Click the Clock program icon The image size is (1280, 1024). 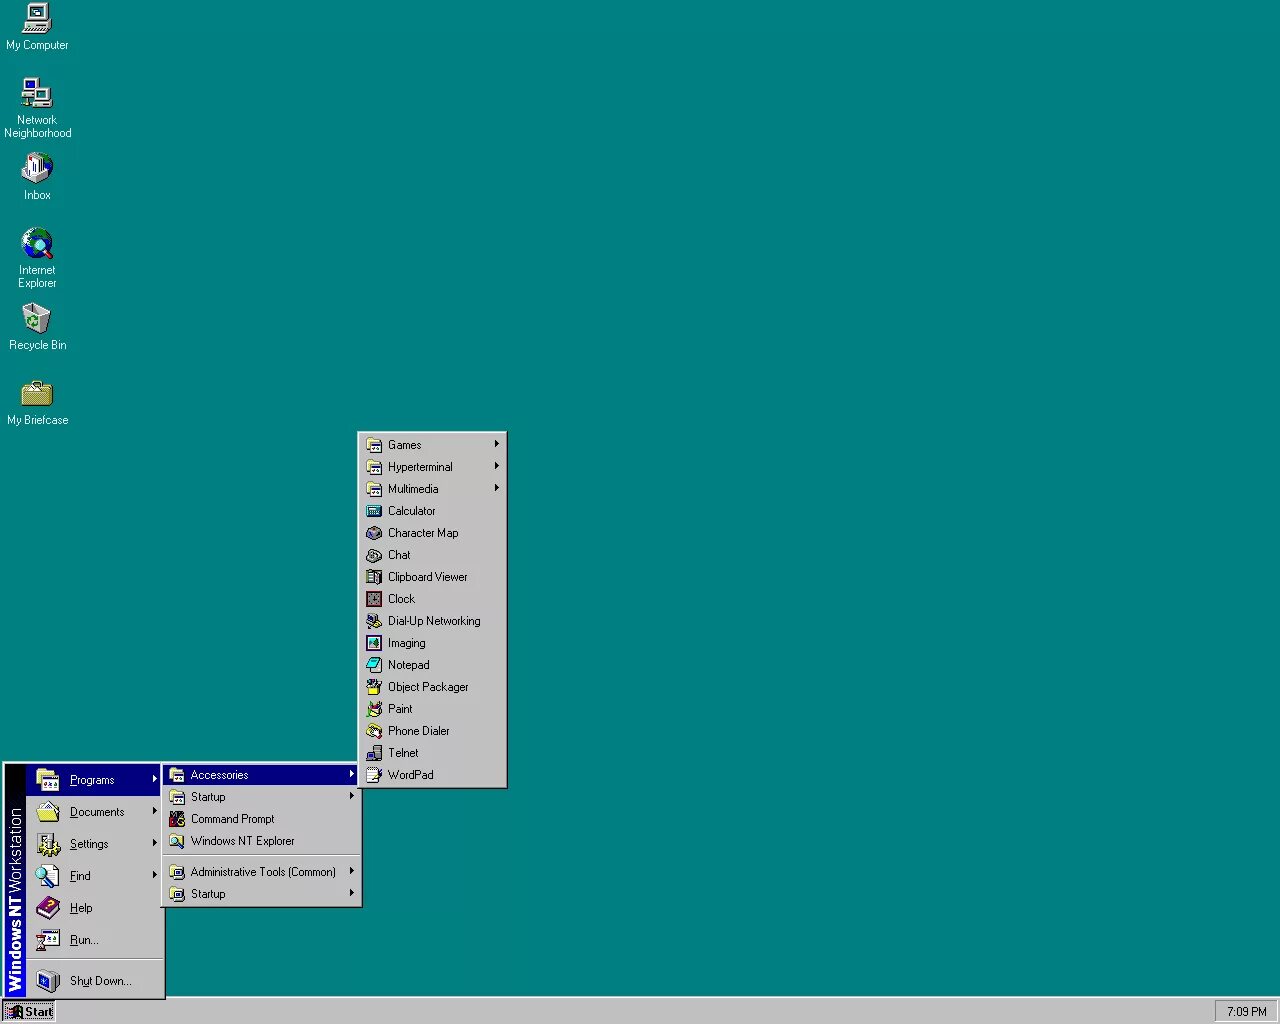point(374,599)
